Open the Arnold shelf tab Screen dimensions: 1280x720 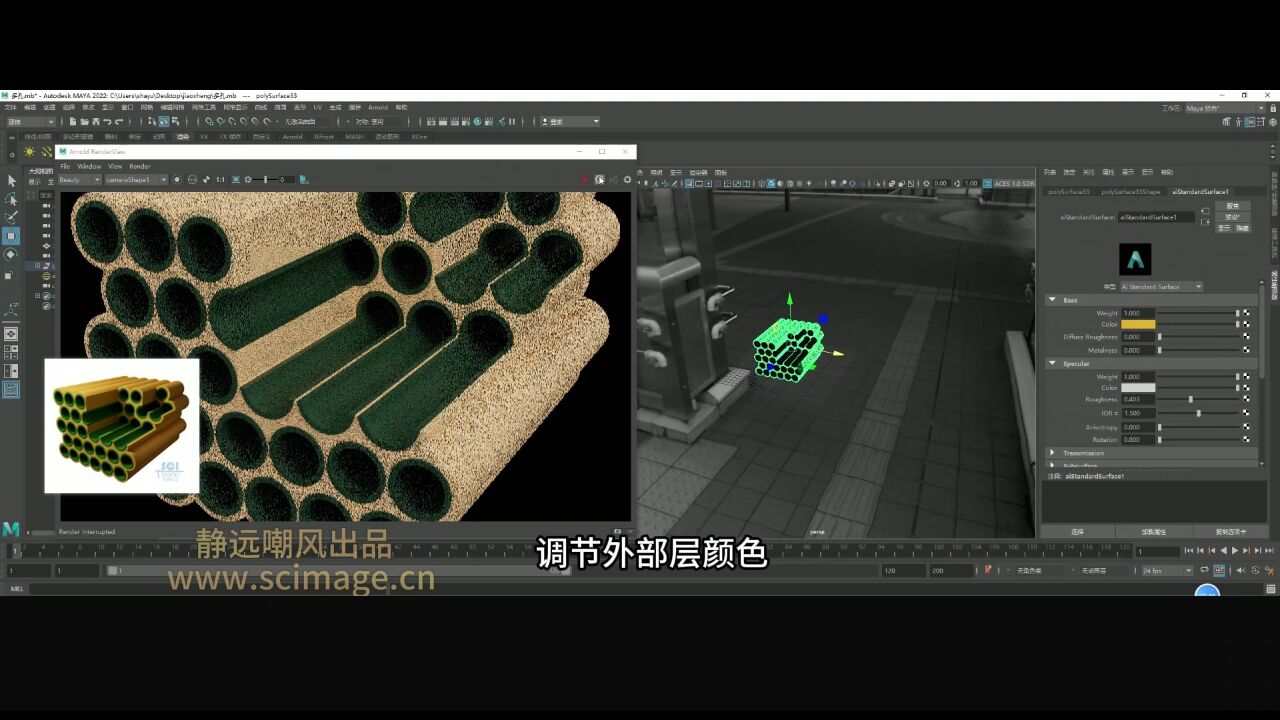coord(292,137)
